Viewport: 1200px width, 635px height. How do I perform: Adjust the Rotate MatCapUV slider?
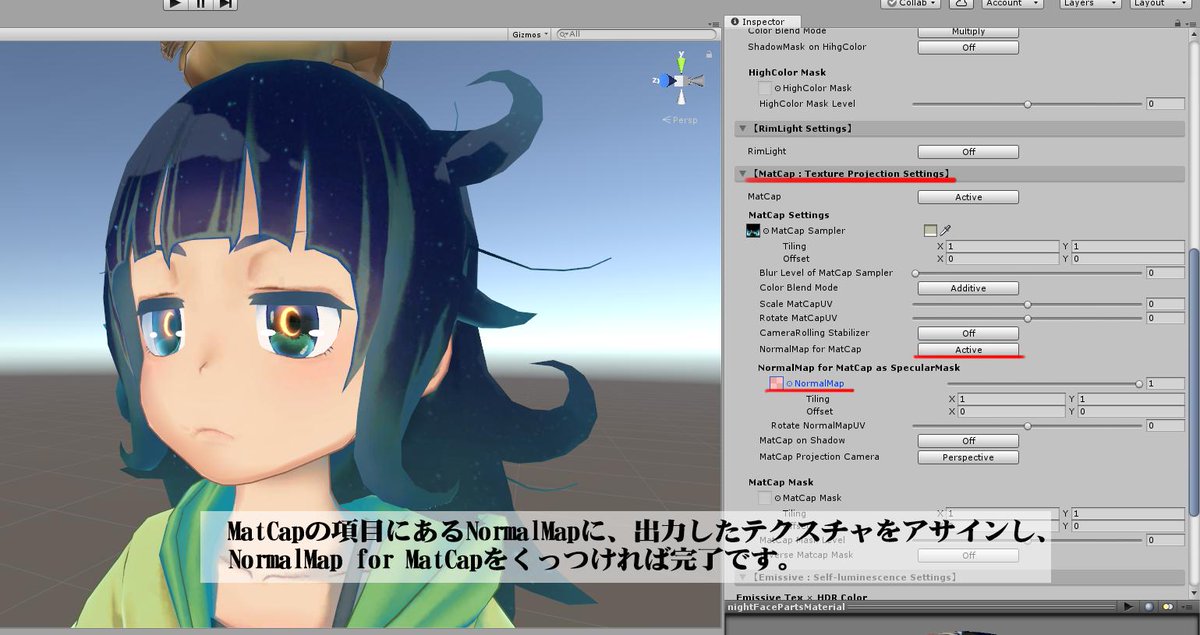tap(1027, 318)
